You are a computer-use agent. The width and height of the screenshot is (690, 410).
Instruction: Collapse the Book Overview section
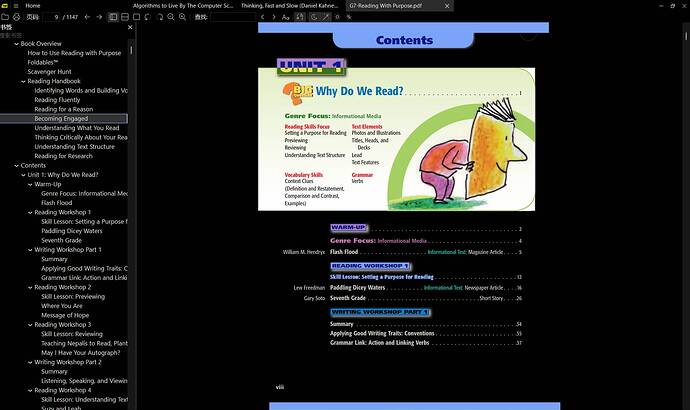click(16, 44)
